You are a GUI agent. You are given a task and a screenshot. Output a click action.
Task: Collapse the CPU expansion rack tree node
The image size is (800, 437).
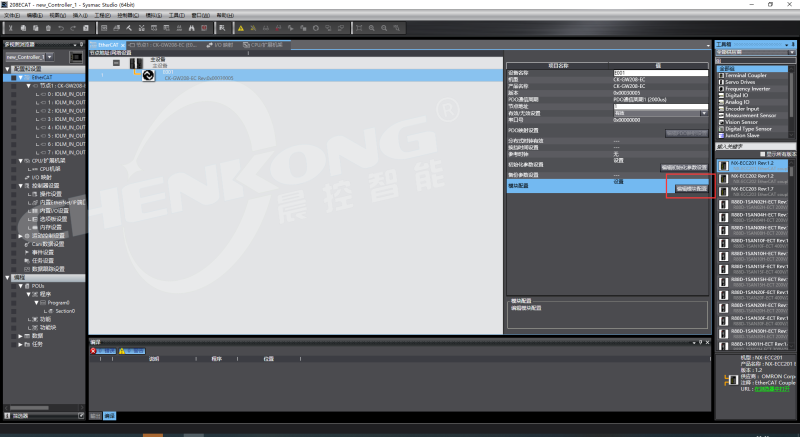[20, 161]
